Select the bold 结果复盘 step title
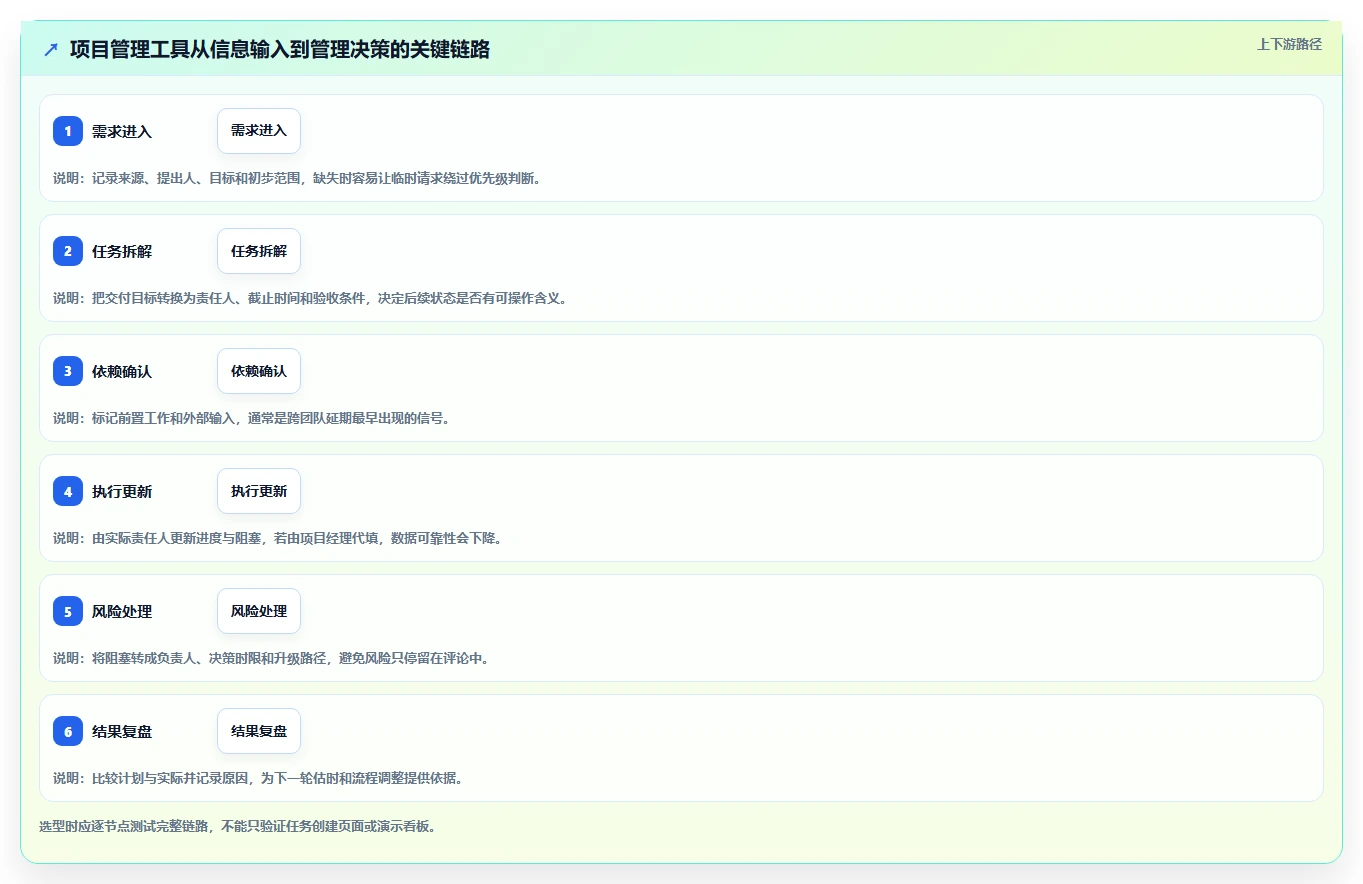 pos(122,731)
